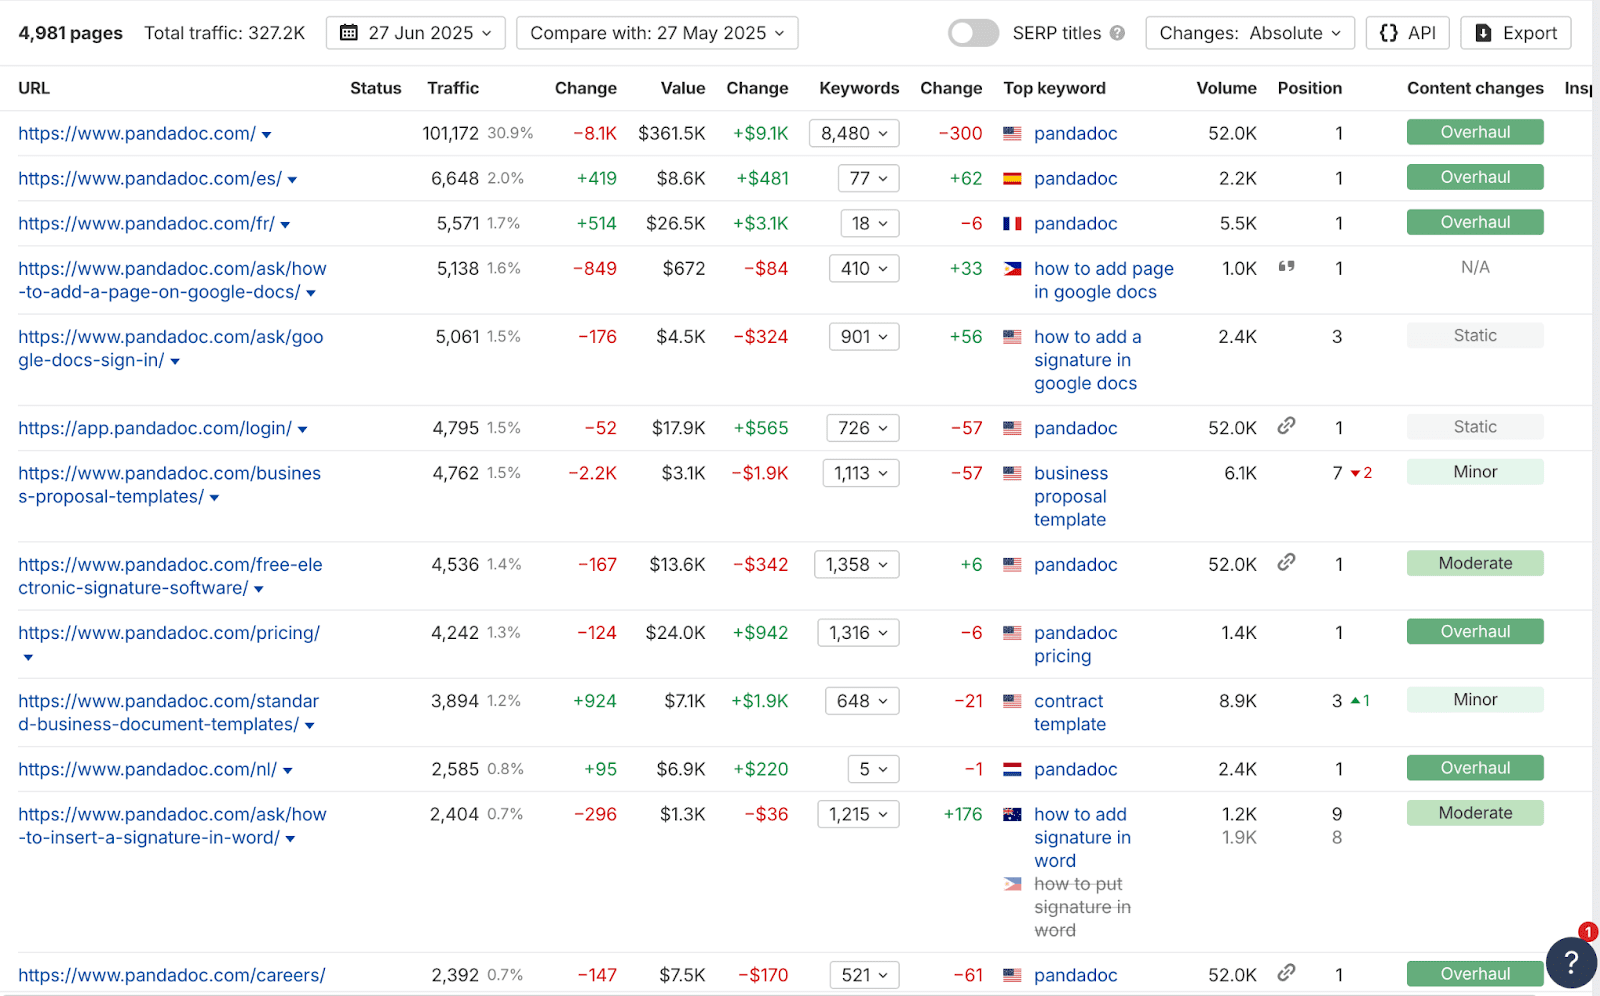Screen dimensions: 1600x996
Task: Click the homepage value '$361.5K'
Action: (x=672, y=133)
